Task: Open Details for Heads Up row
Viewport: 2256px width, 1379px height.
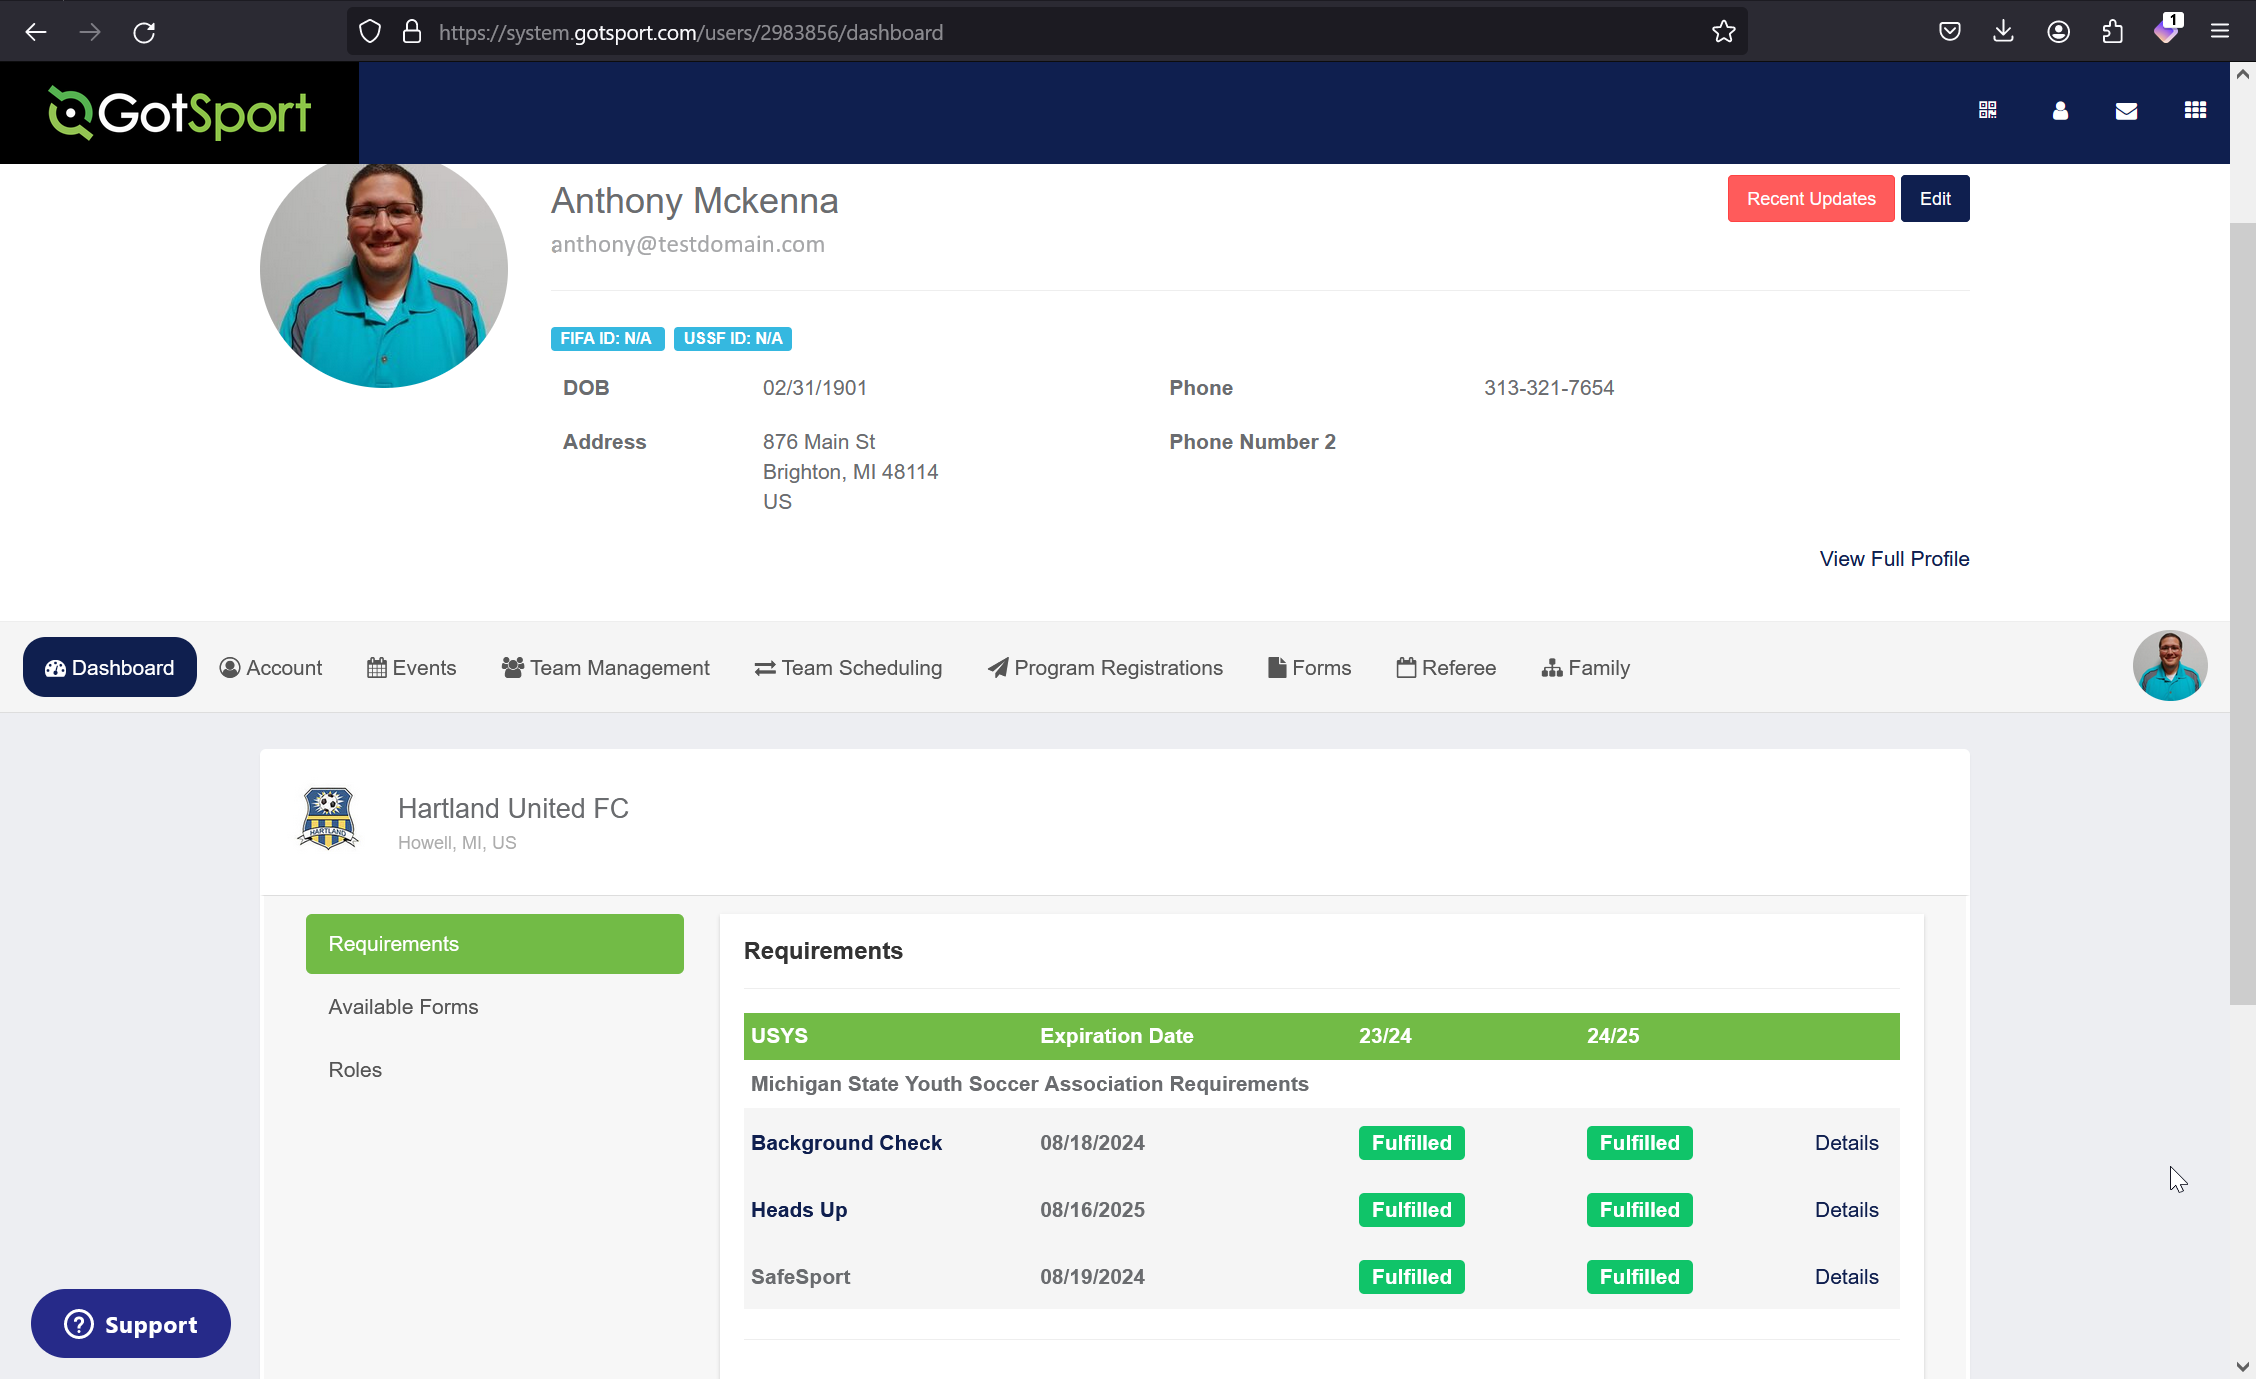Action: (1846, 1210)
